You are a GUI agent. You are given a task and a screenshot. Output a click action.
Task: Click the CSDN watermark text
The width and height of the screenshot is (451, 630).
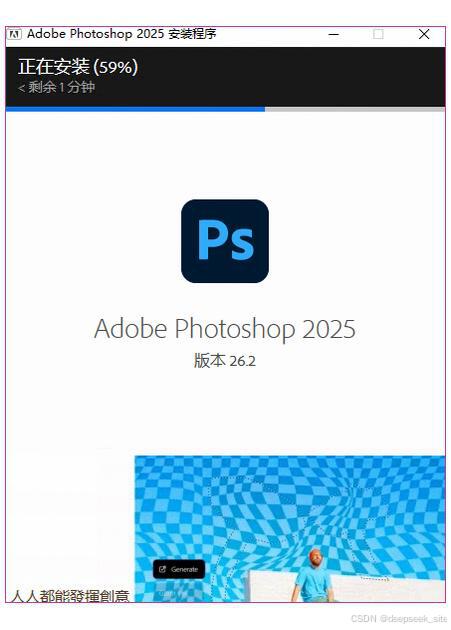coord(399,618)
